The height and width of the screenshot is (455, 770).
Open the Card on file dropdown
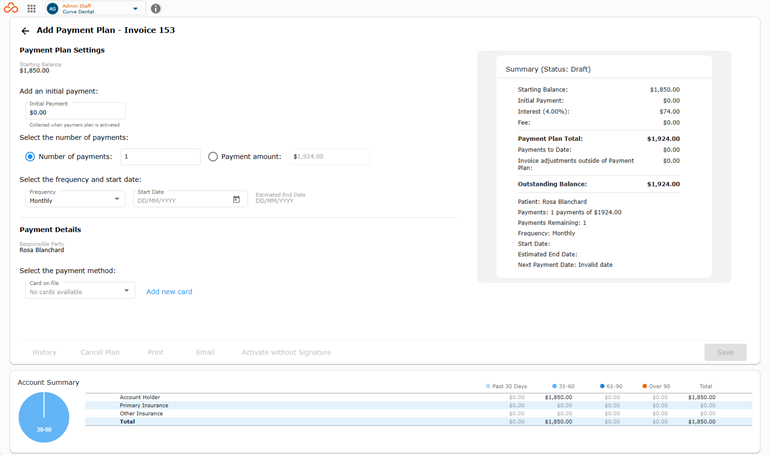coord(80,290)
